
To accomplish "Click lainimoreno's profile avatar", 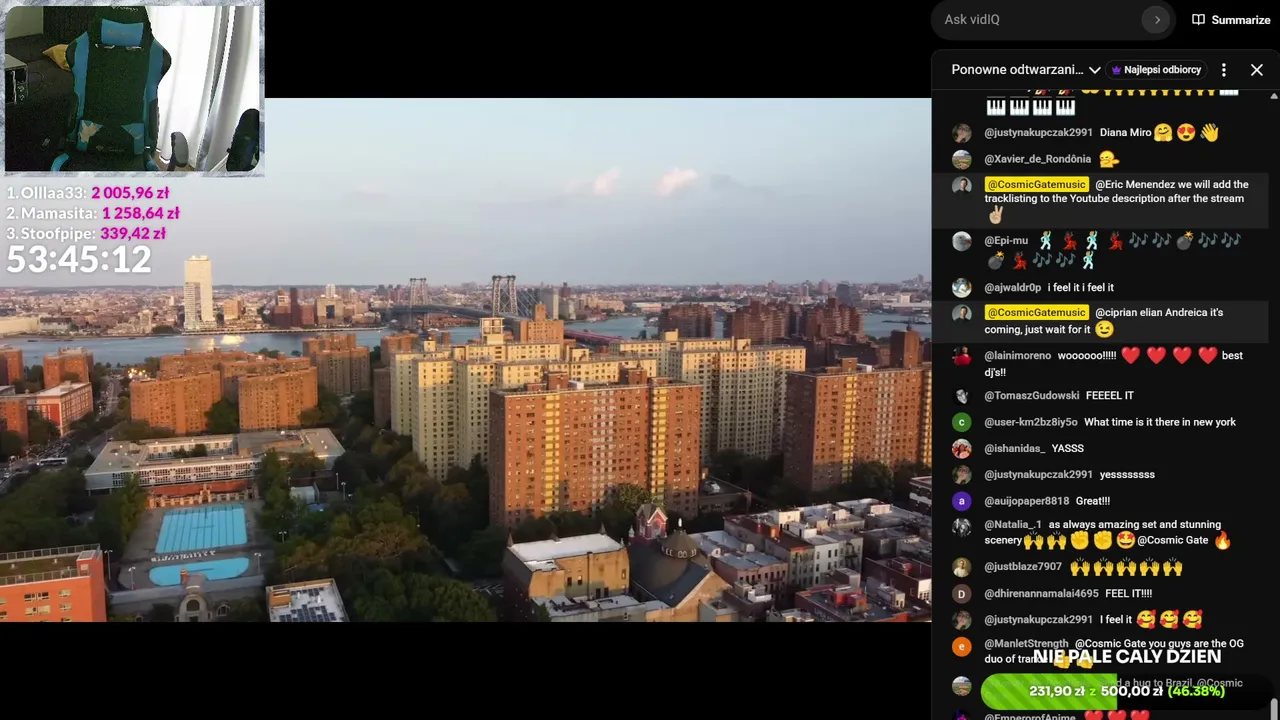I will 961,356.
